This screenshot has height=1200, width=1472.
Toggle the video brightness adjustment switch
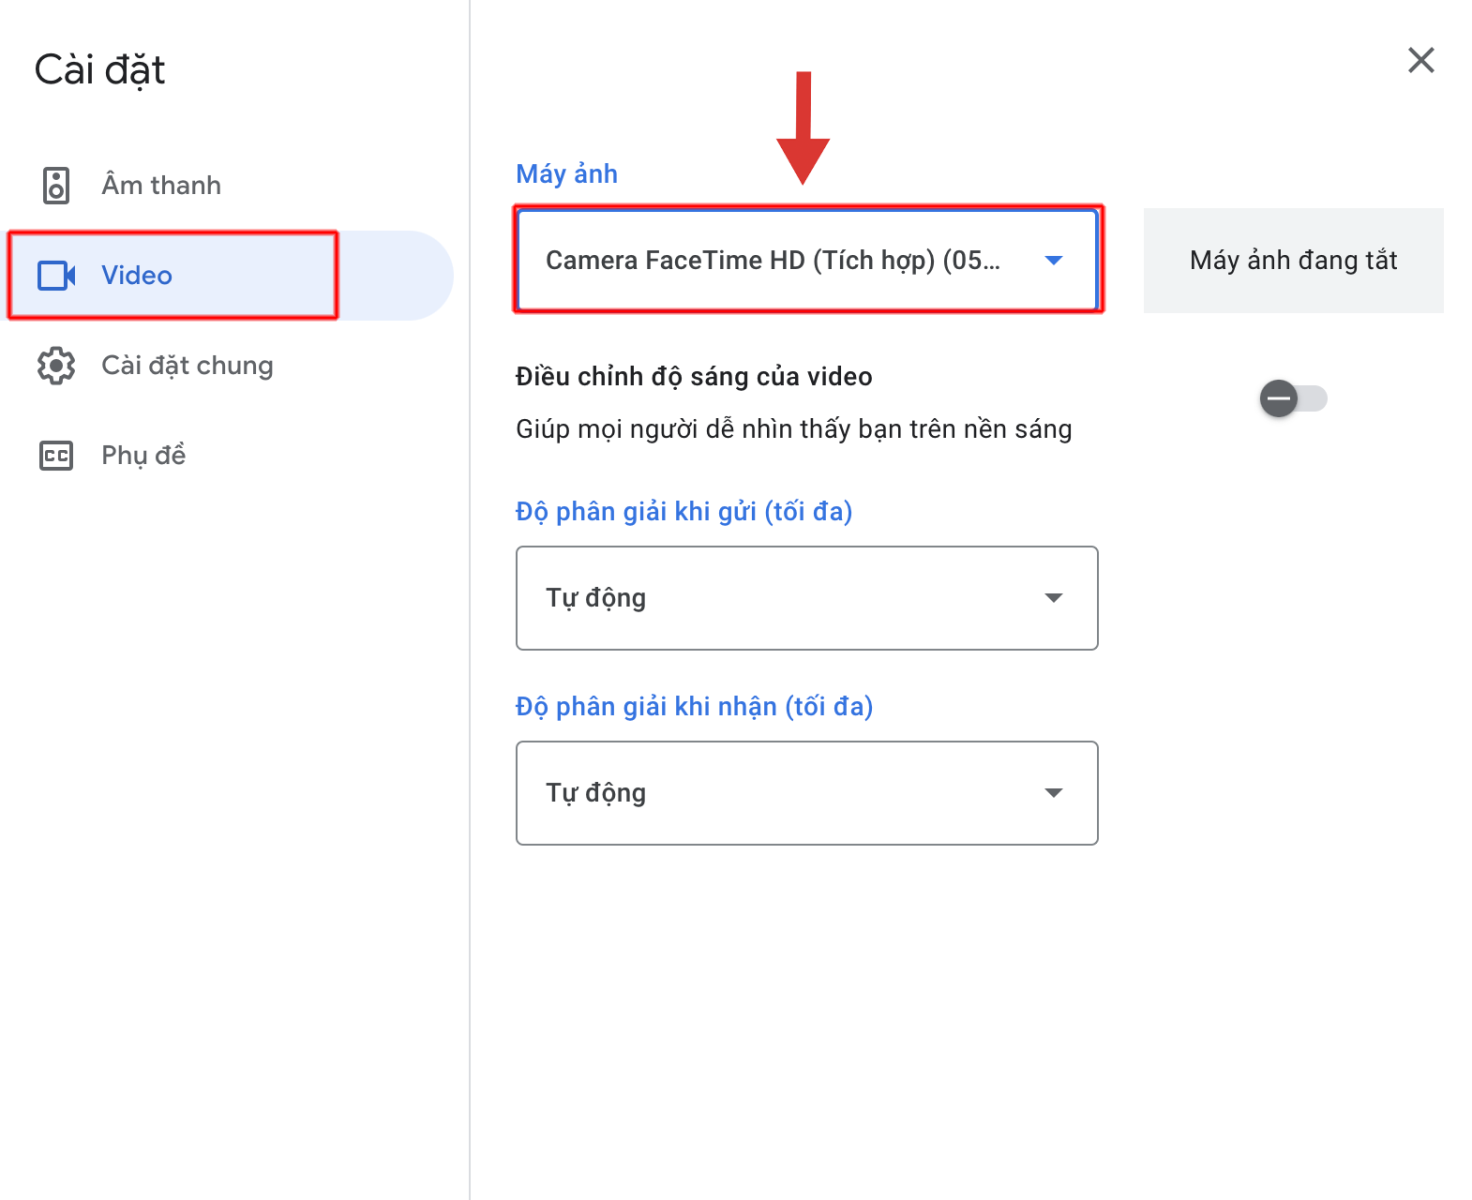(x=1293, y=399)
